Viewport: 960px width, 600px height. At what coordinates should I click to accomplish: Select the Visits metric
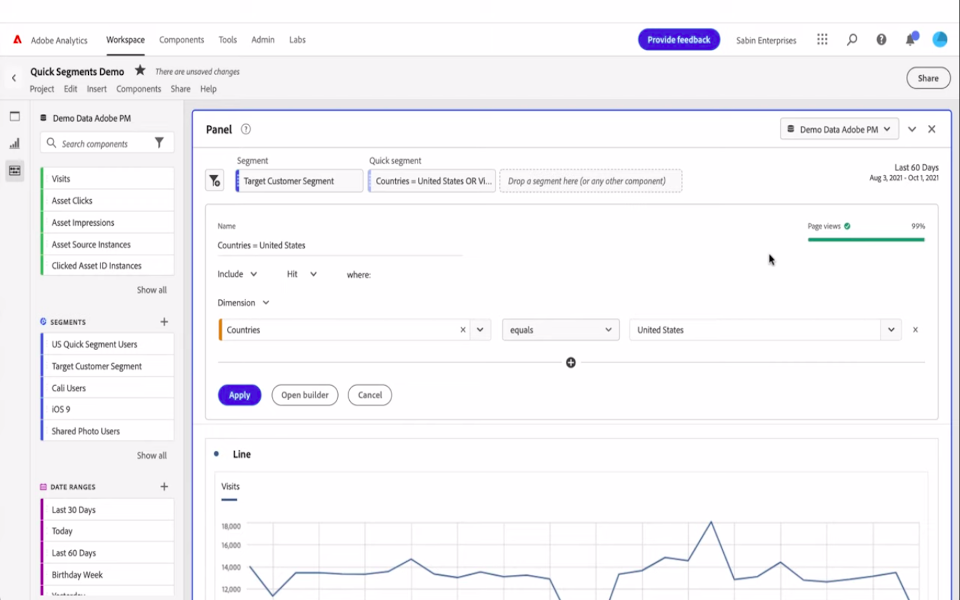pyautogui.click(x=107, y=178)
